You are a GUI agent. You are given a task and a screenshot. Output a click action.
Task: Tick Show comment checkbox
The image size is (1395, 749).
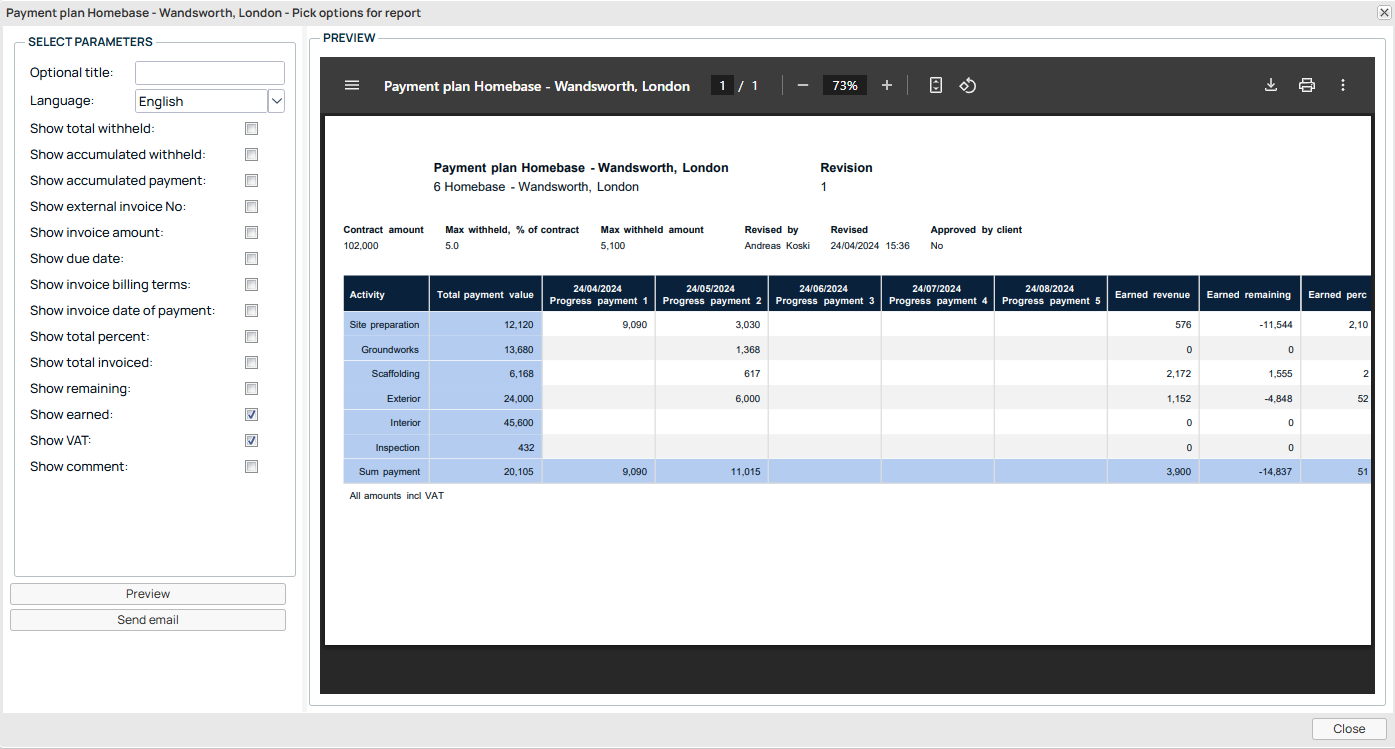pos(252,467)
